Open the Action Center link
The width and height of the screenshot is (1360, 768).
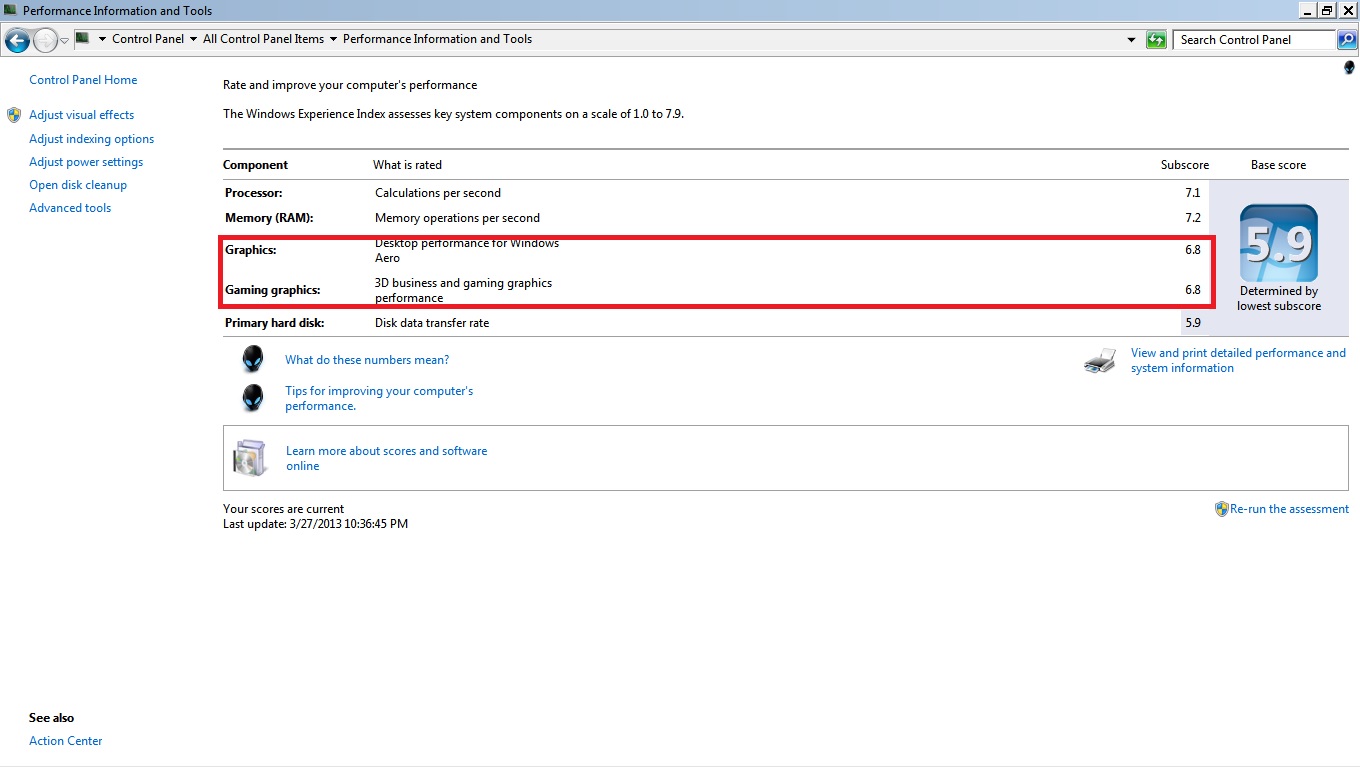pos(66,741)
